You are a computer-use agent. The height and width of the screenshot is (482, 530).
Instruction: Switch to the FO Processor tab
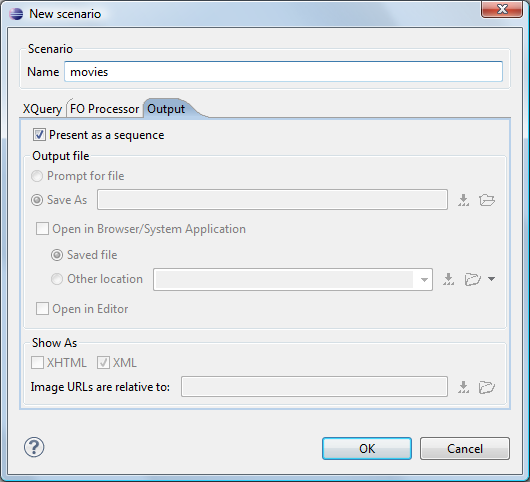click(x=104, y=109)
